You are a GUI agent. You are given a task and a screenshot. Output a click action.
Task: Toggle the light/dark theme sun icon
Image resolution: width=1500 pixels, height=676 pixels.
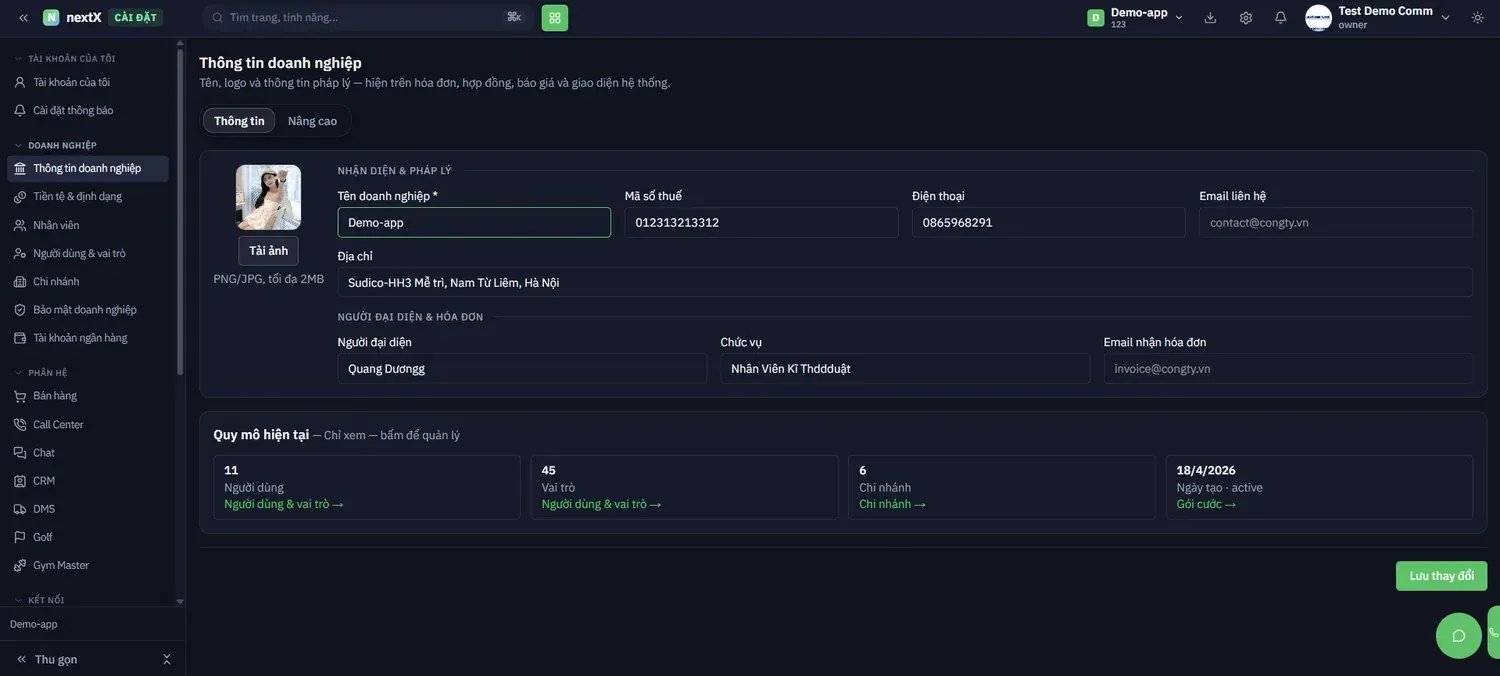pyautogui.click(x=1478, y=17)
